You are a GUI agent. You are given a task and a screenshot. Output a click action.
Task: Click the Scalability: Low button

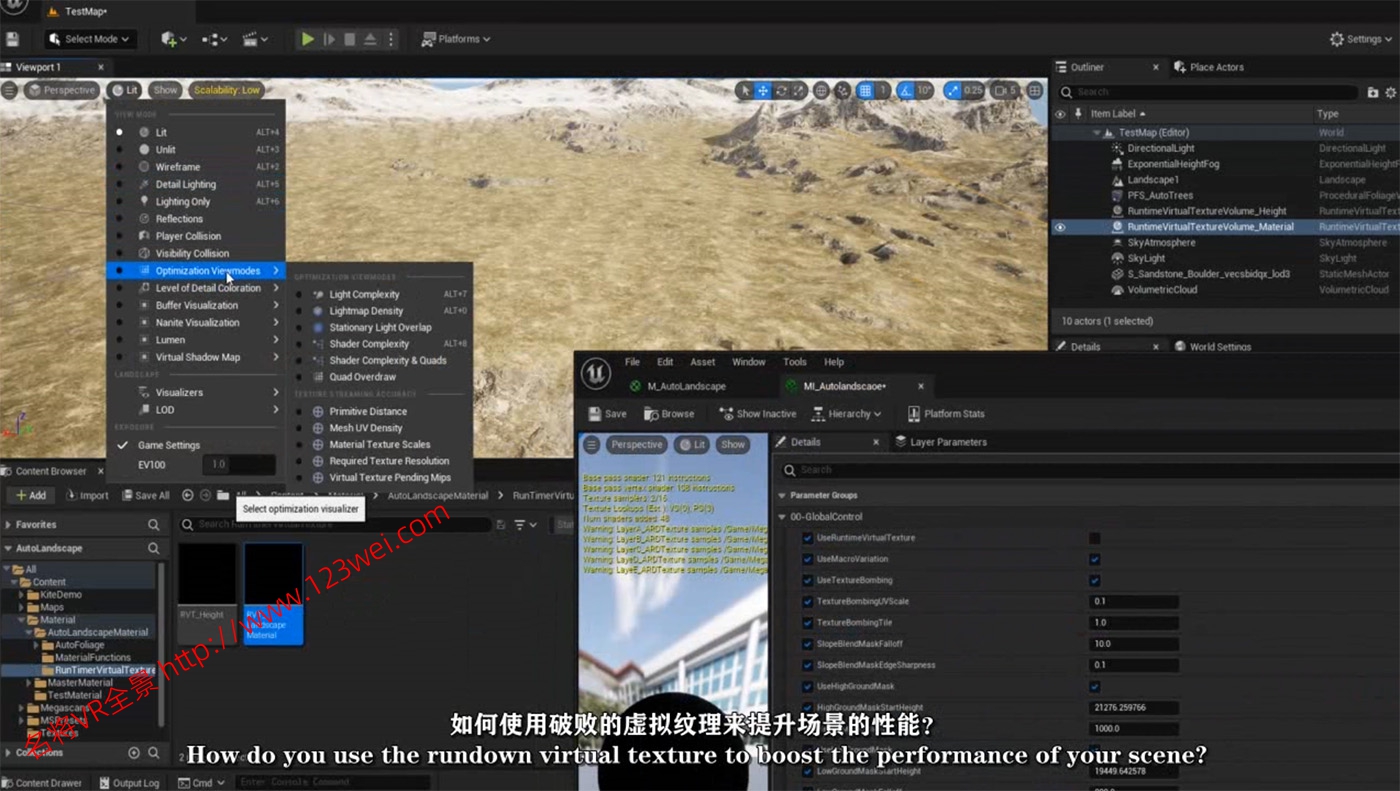pos(227,90)
